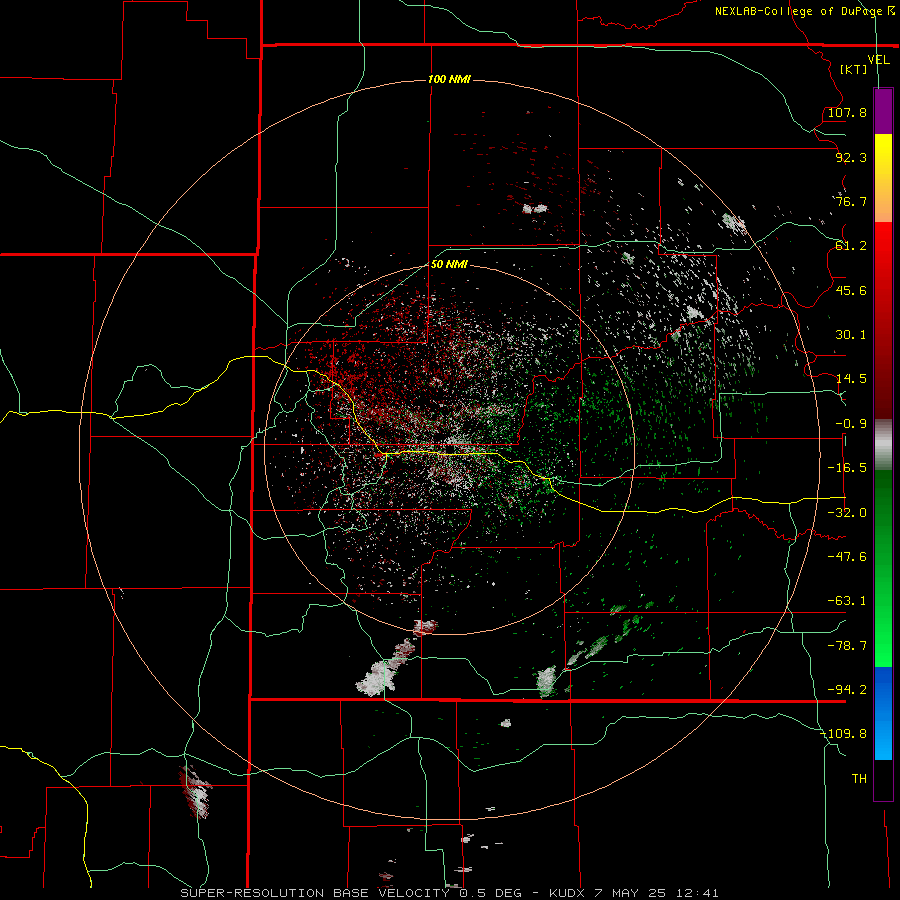Click the Super-Resolution Base Velocity caption
The image size is (900, 900).
(449, 893)
